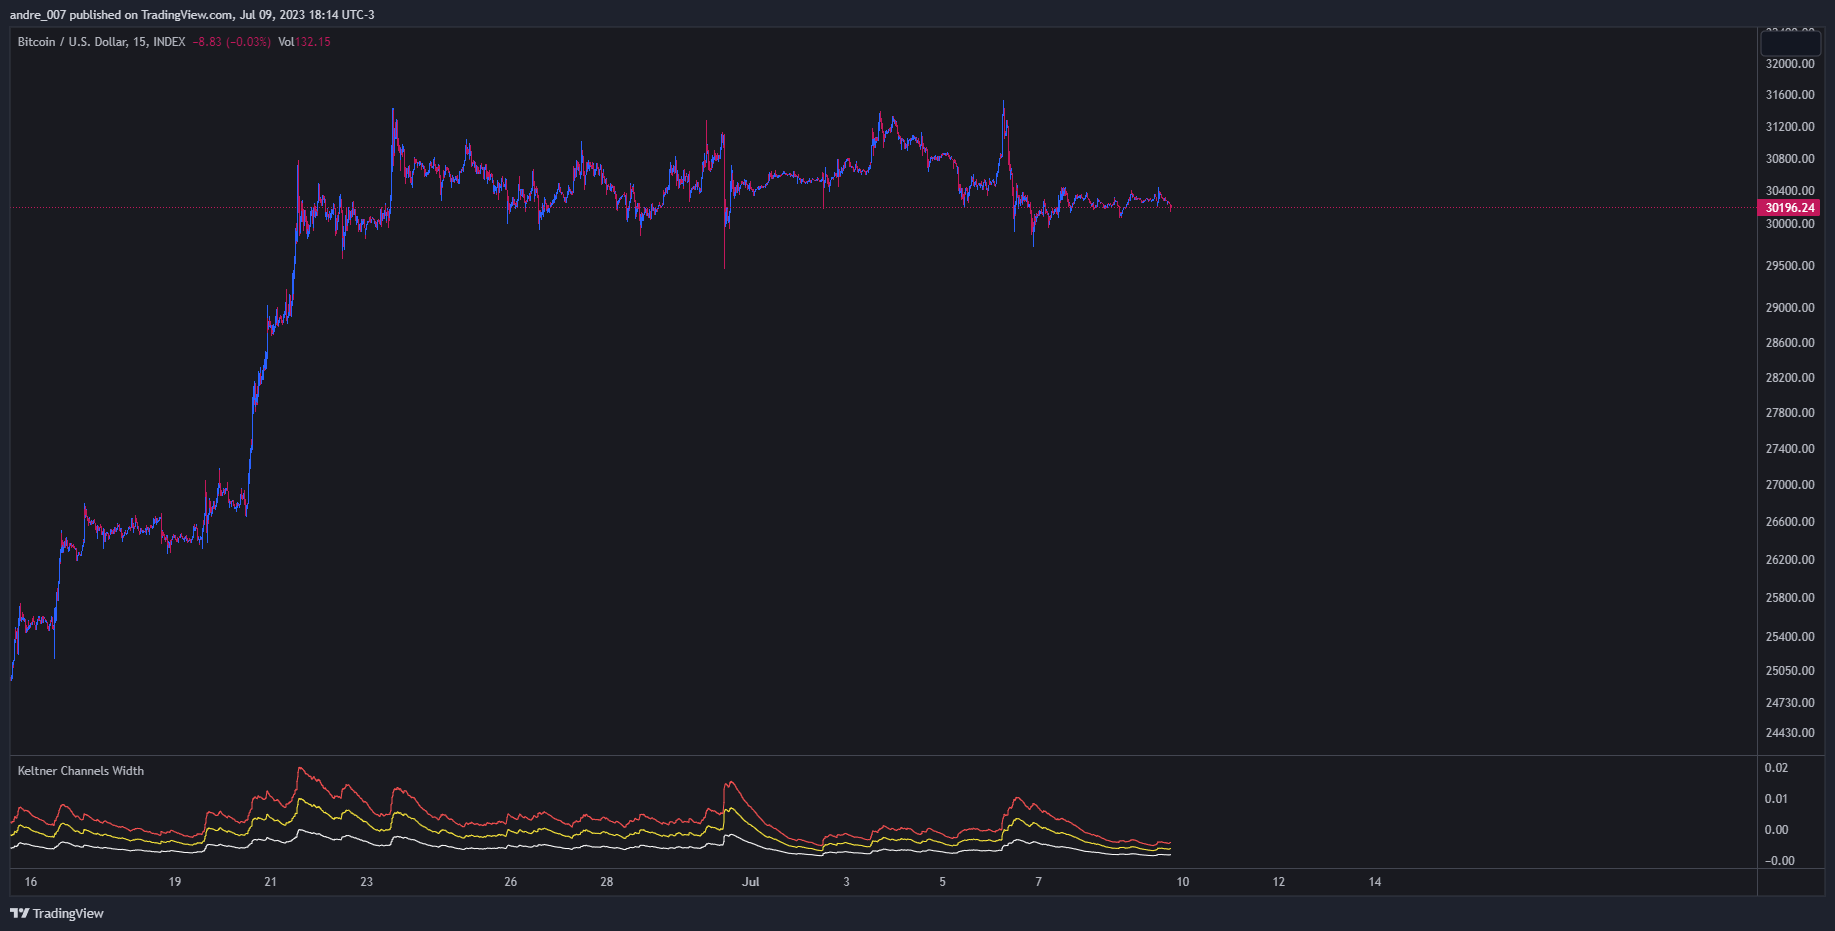Click the Vol 132.15 volume readout

(304, 42)
